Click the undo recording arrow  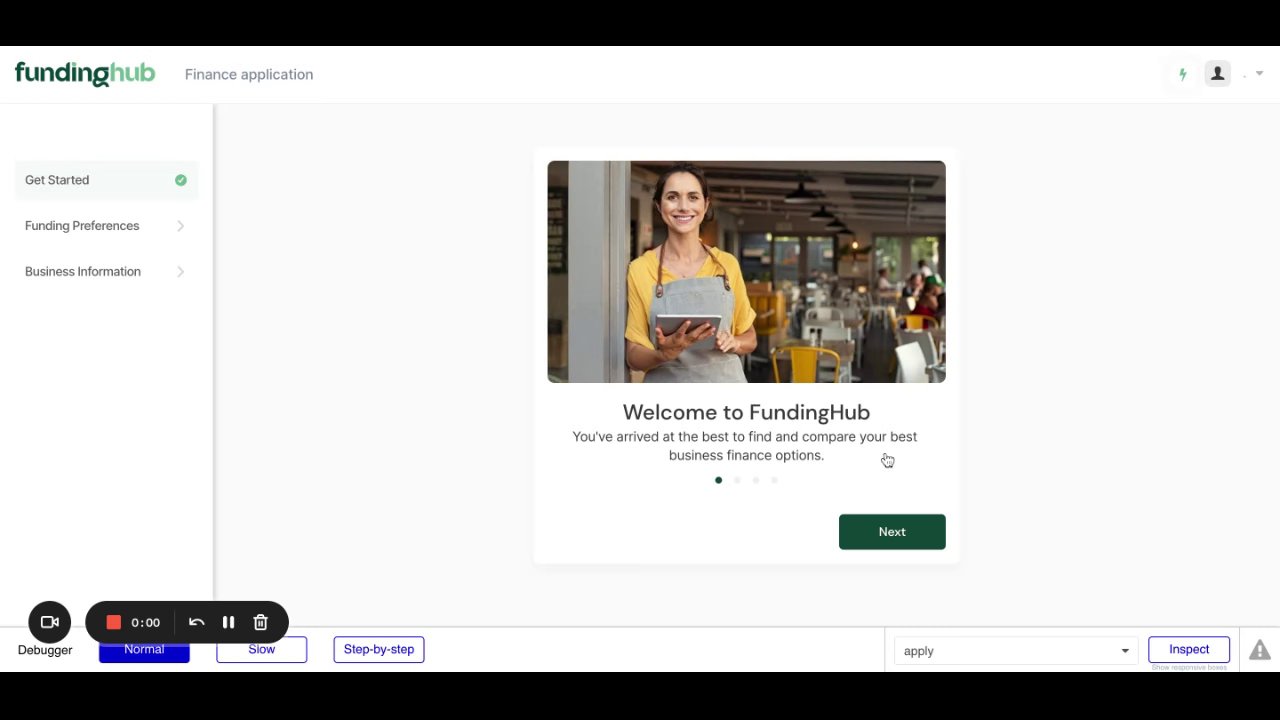click(197, 622)
